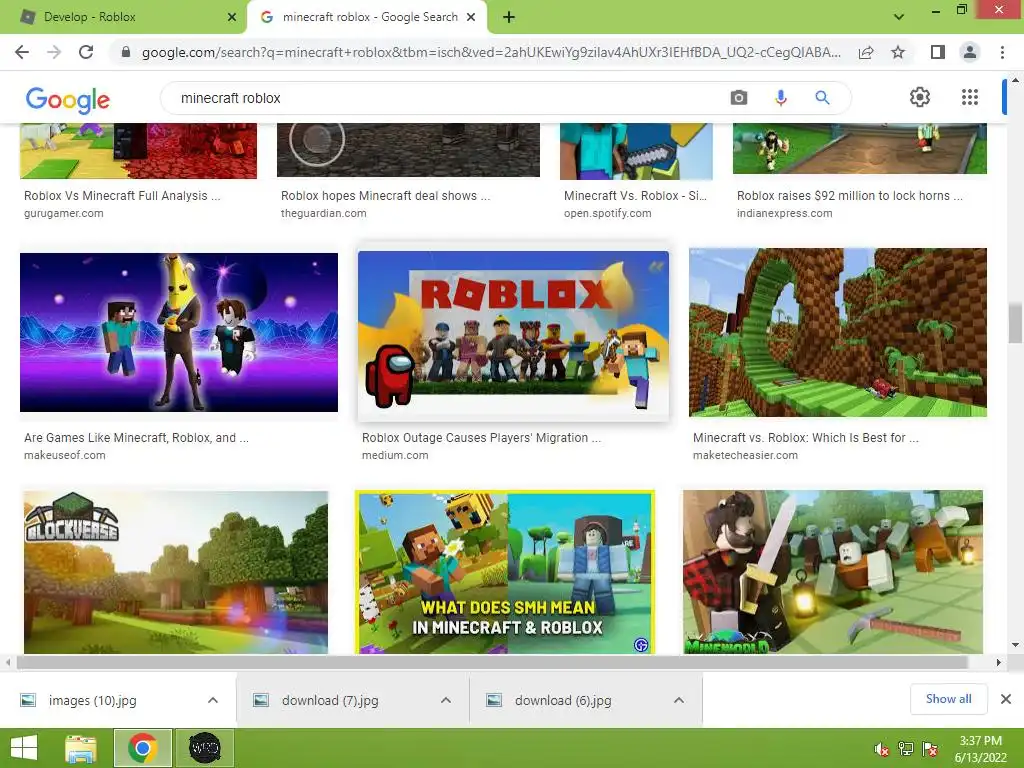Open downloaded download (7).jpg file
This screenshot has width=1024, height=768.
point(330,700)
